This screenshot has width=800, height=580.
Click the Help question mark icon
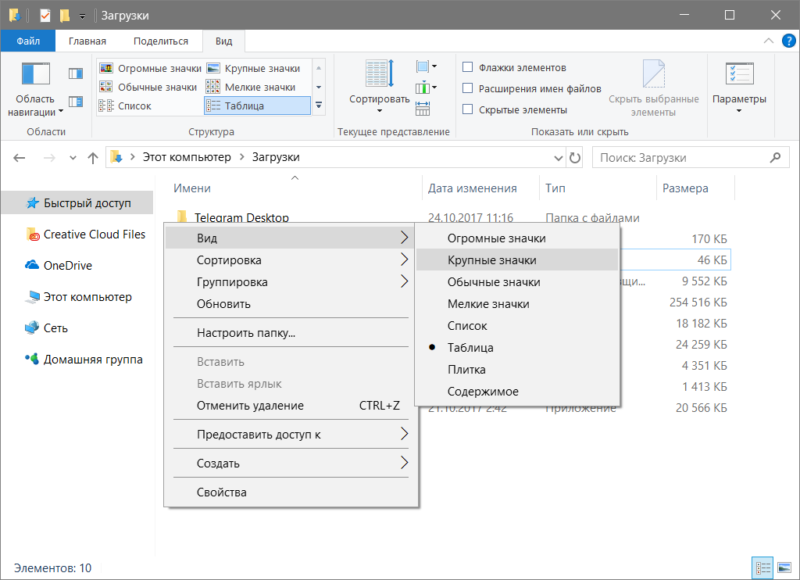789,41
